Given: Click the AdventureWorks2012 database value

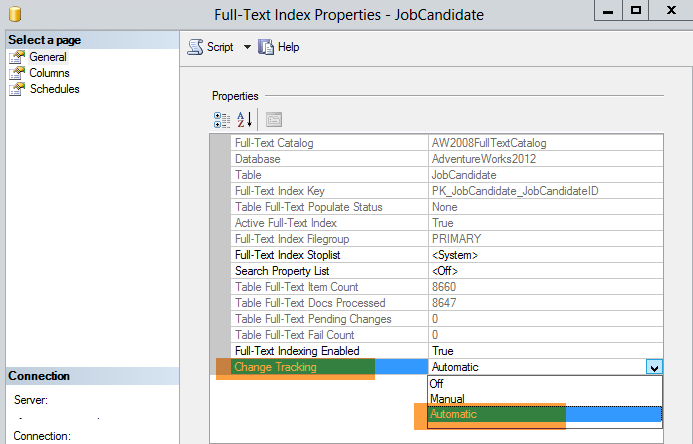Looking at the screenshot, I should click(x=484, y=159).
